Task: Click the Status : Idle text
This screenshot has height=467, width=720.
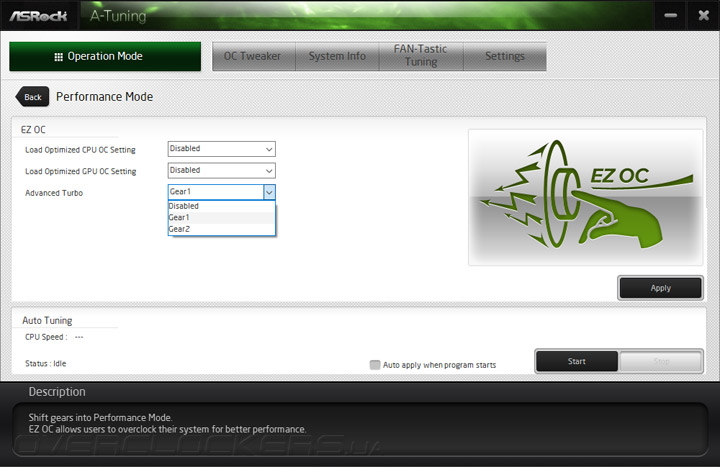Action: click(x=45, y=363)
